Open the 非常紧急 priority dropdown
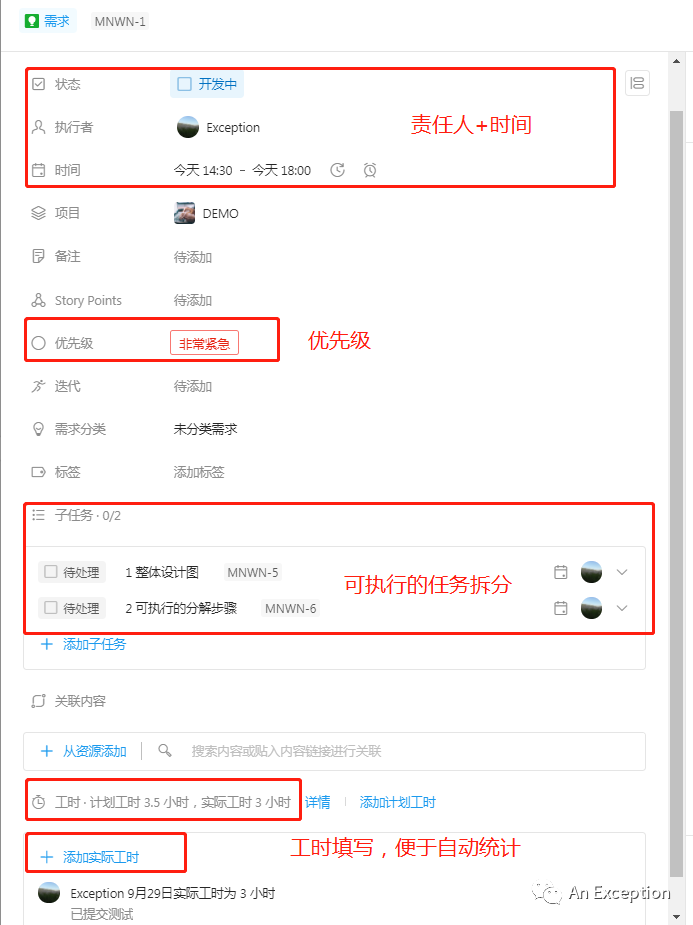Image resolution: width=693 pixels, height=925 pixels. pos(204,343)
